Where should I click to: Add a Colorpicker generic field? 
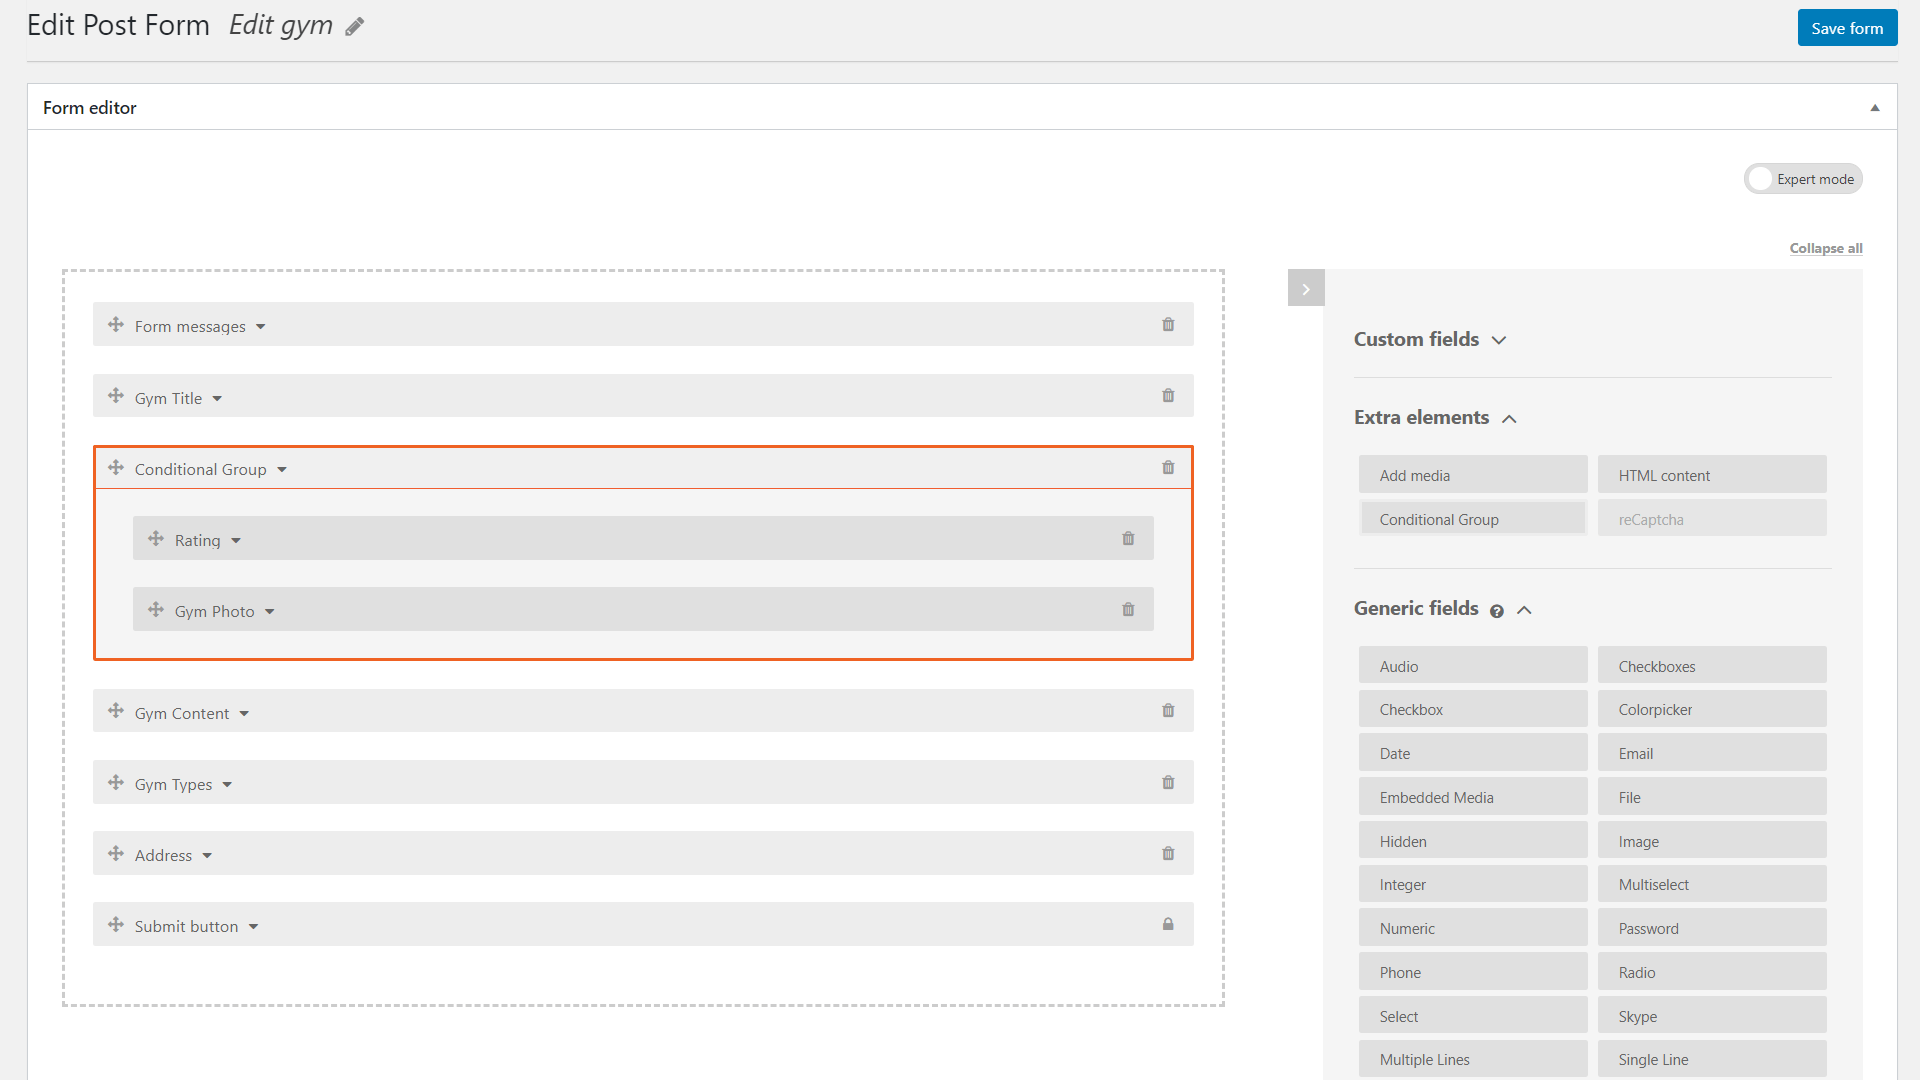[x=1711, y=709]
